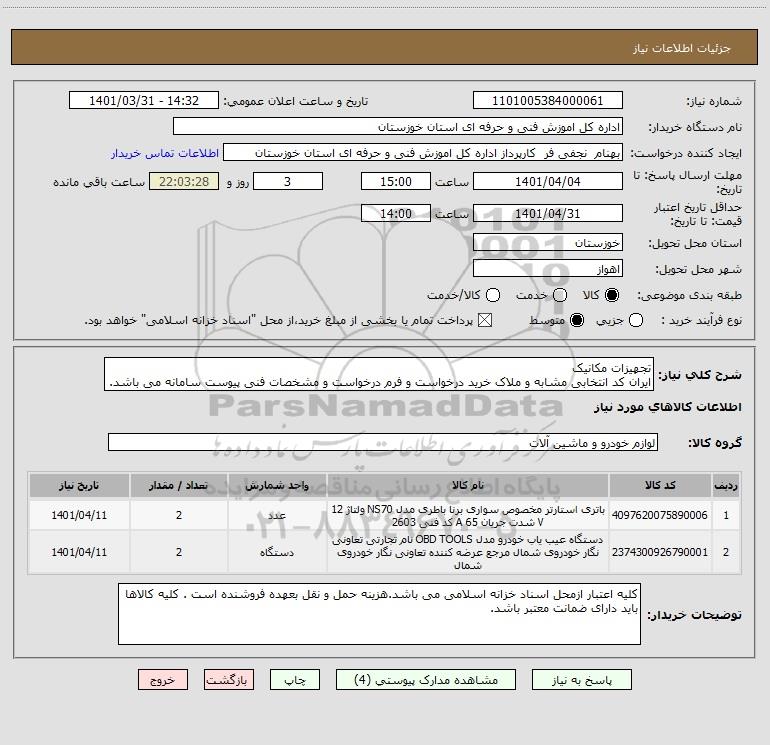
Task: Click column header واحد شمارش
Action: (277, 486)
